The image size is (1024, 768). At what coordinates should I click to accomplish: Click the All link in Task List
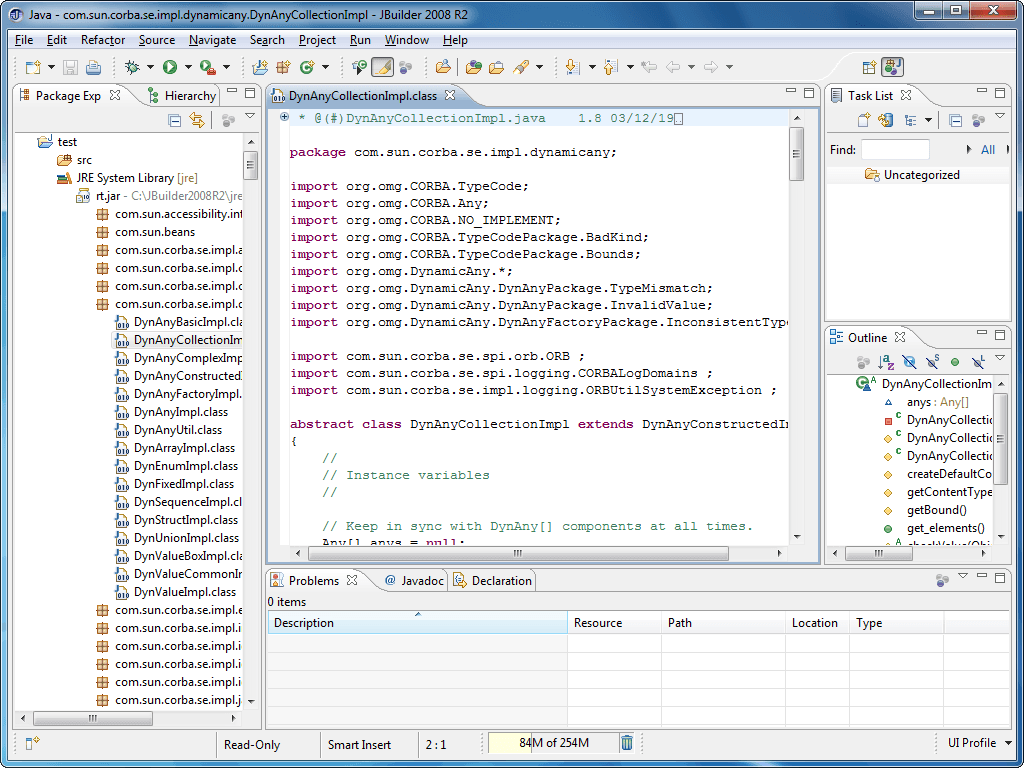(988, 150)
